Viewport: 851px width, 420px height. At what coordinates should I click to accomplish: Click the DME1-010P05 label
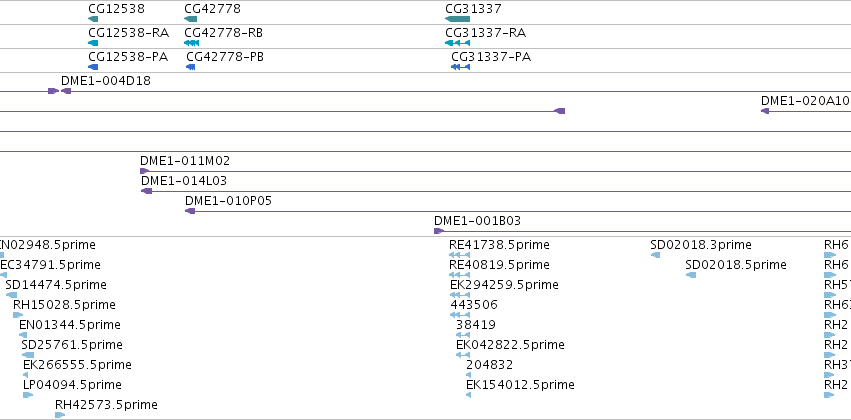(228, 201)
